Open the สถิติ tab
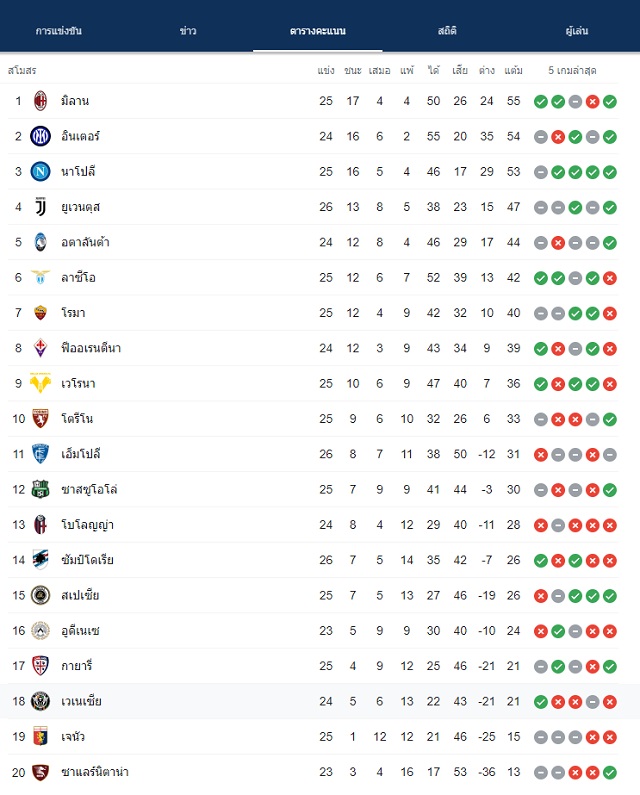This screenshot has height=795, width=640. (447, 31)
